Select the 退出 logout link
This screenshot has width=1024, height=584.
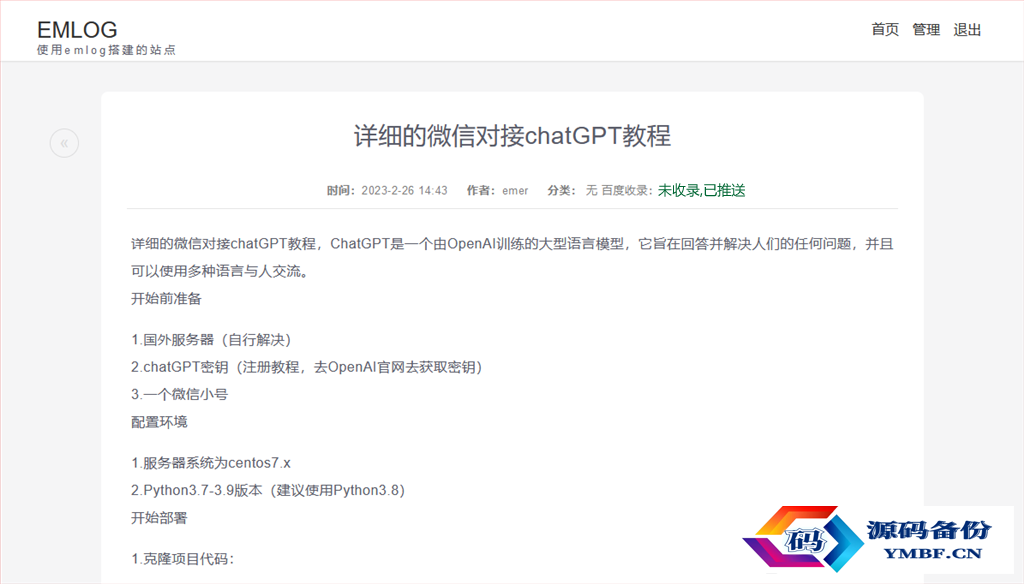click(967, 29)
